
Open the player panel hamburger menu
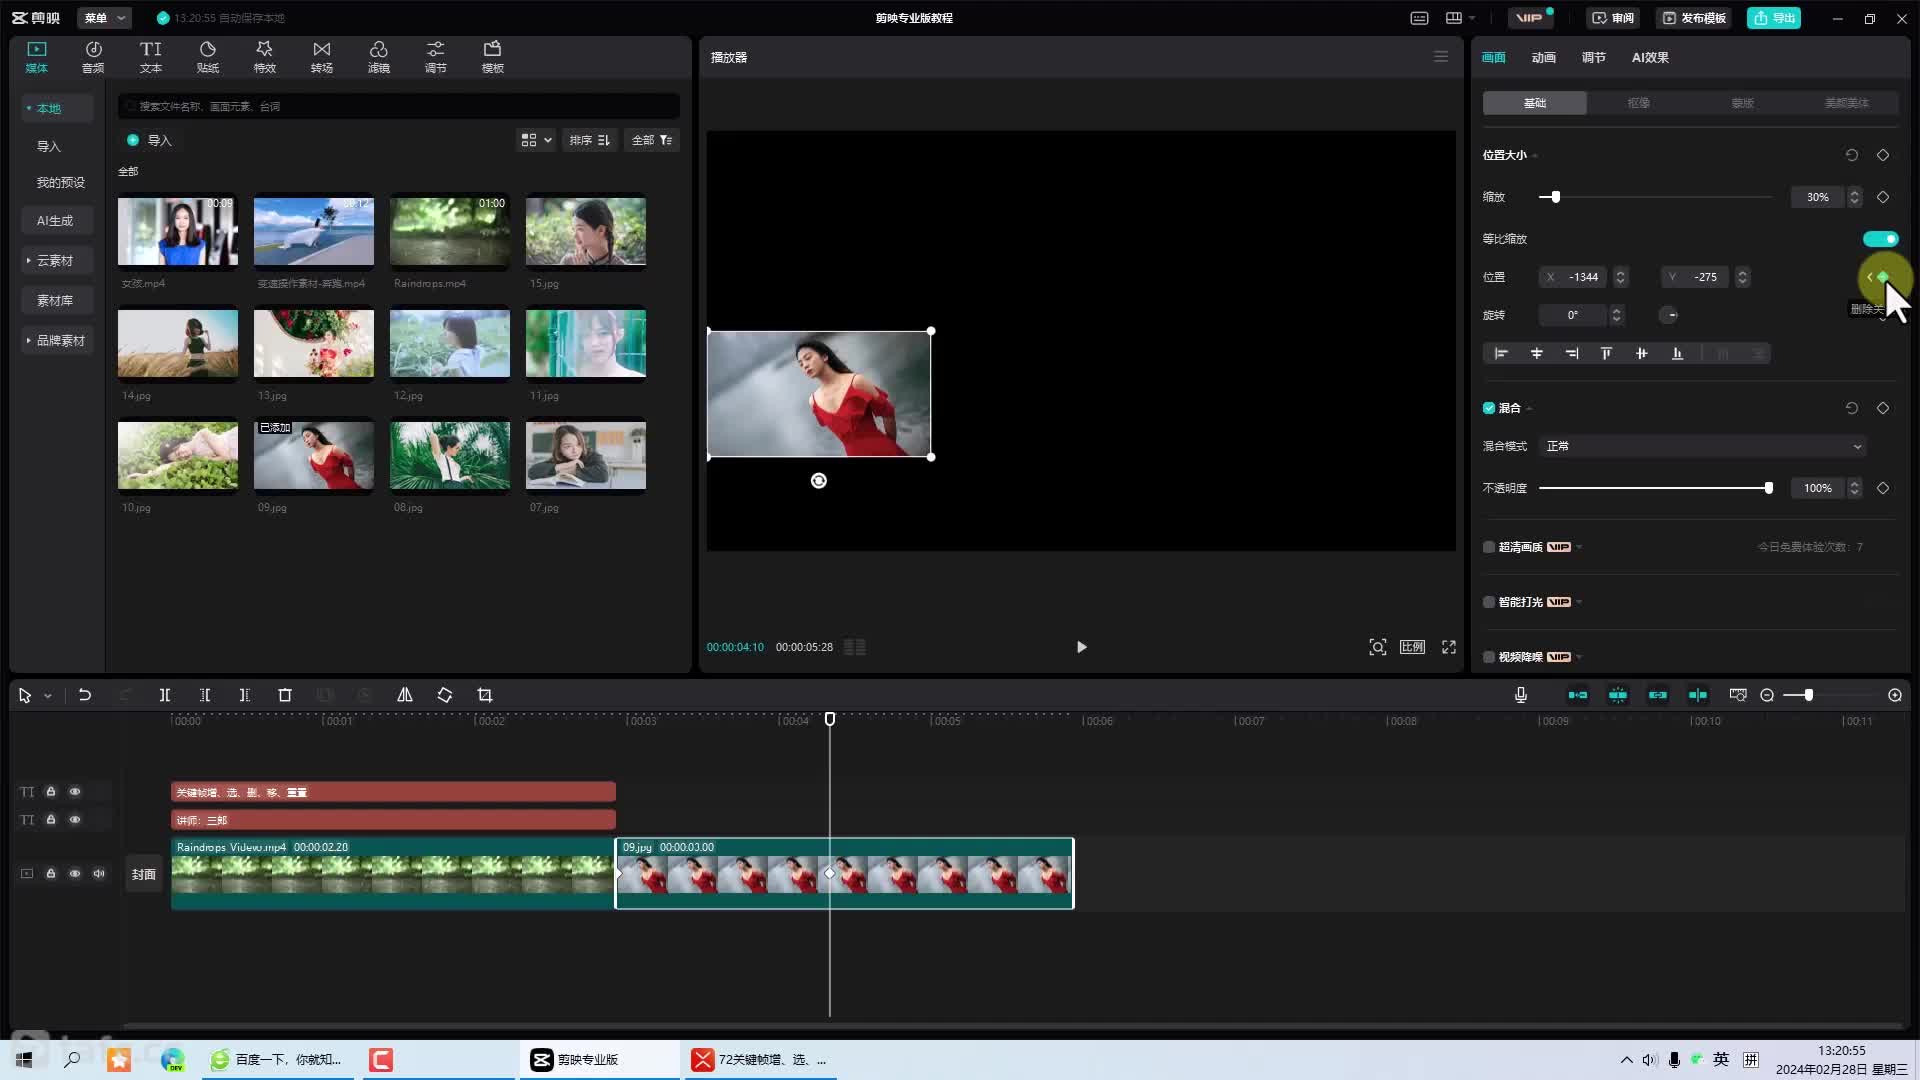point(1441,57)
